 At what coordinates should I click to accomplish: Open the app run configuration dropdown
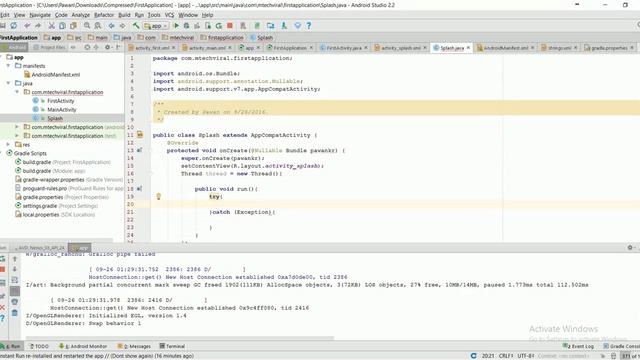[156, 26]
